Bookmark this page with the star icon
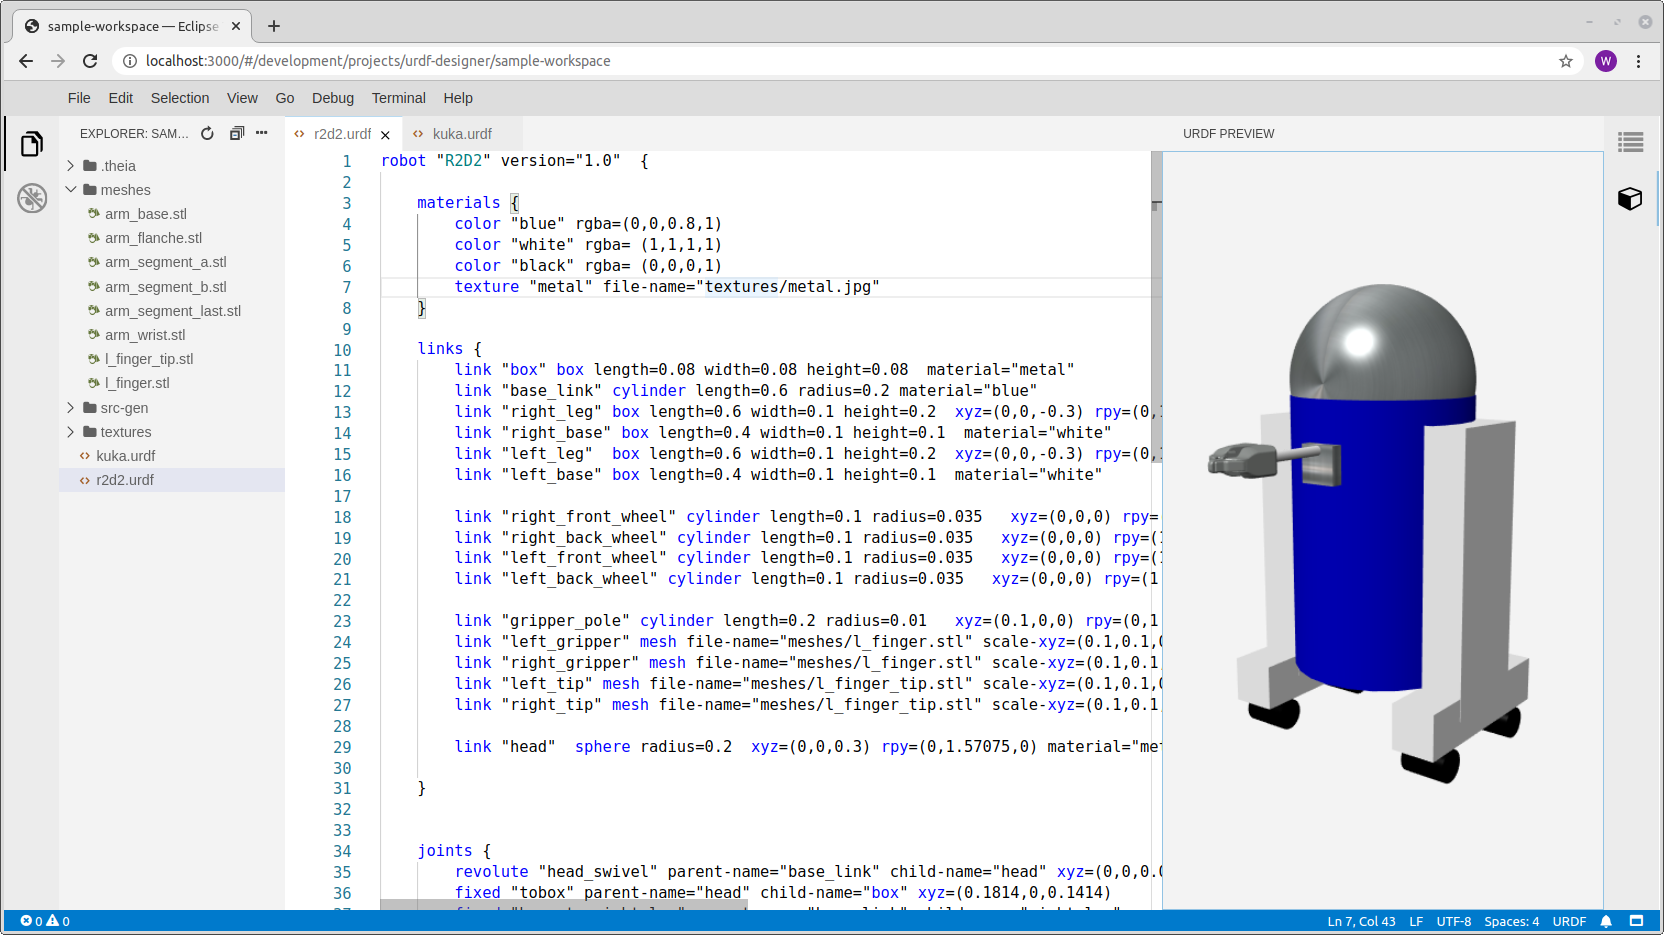This screenshot has height=935, width=1664. 1566,61
